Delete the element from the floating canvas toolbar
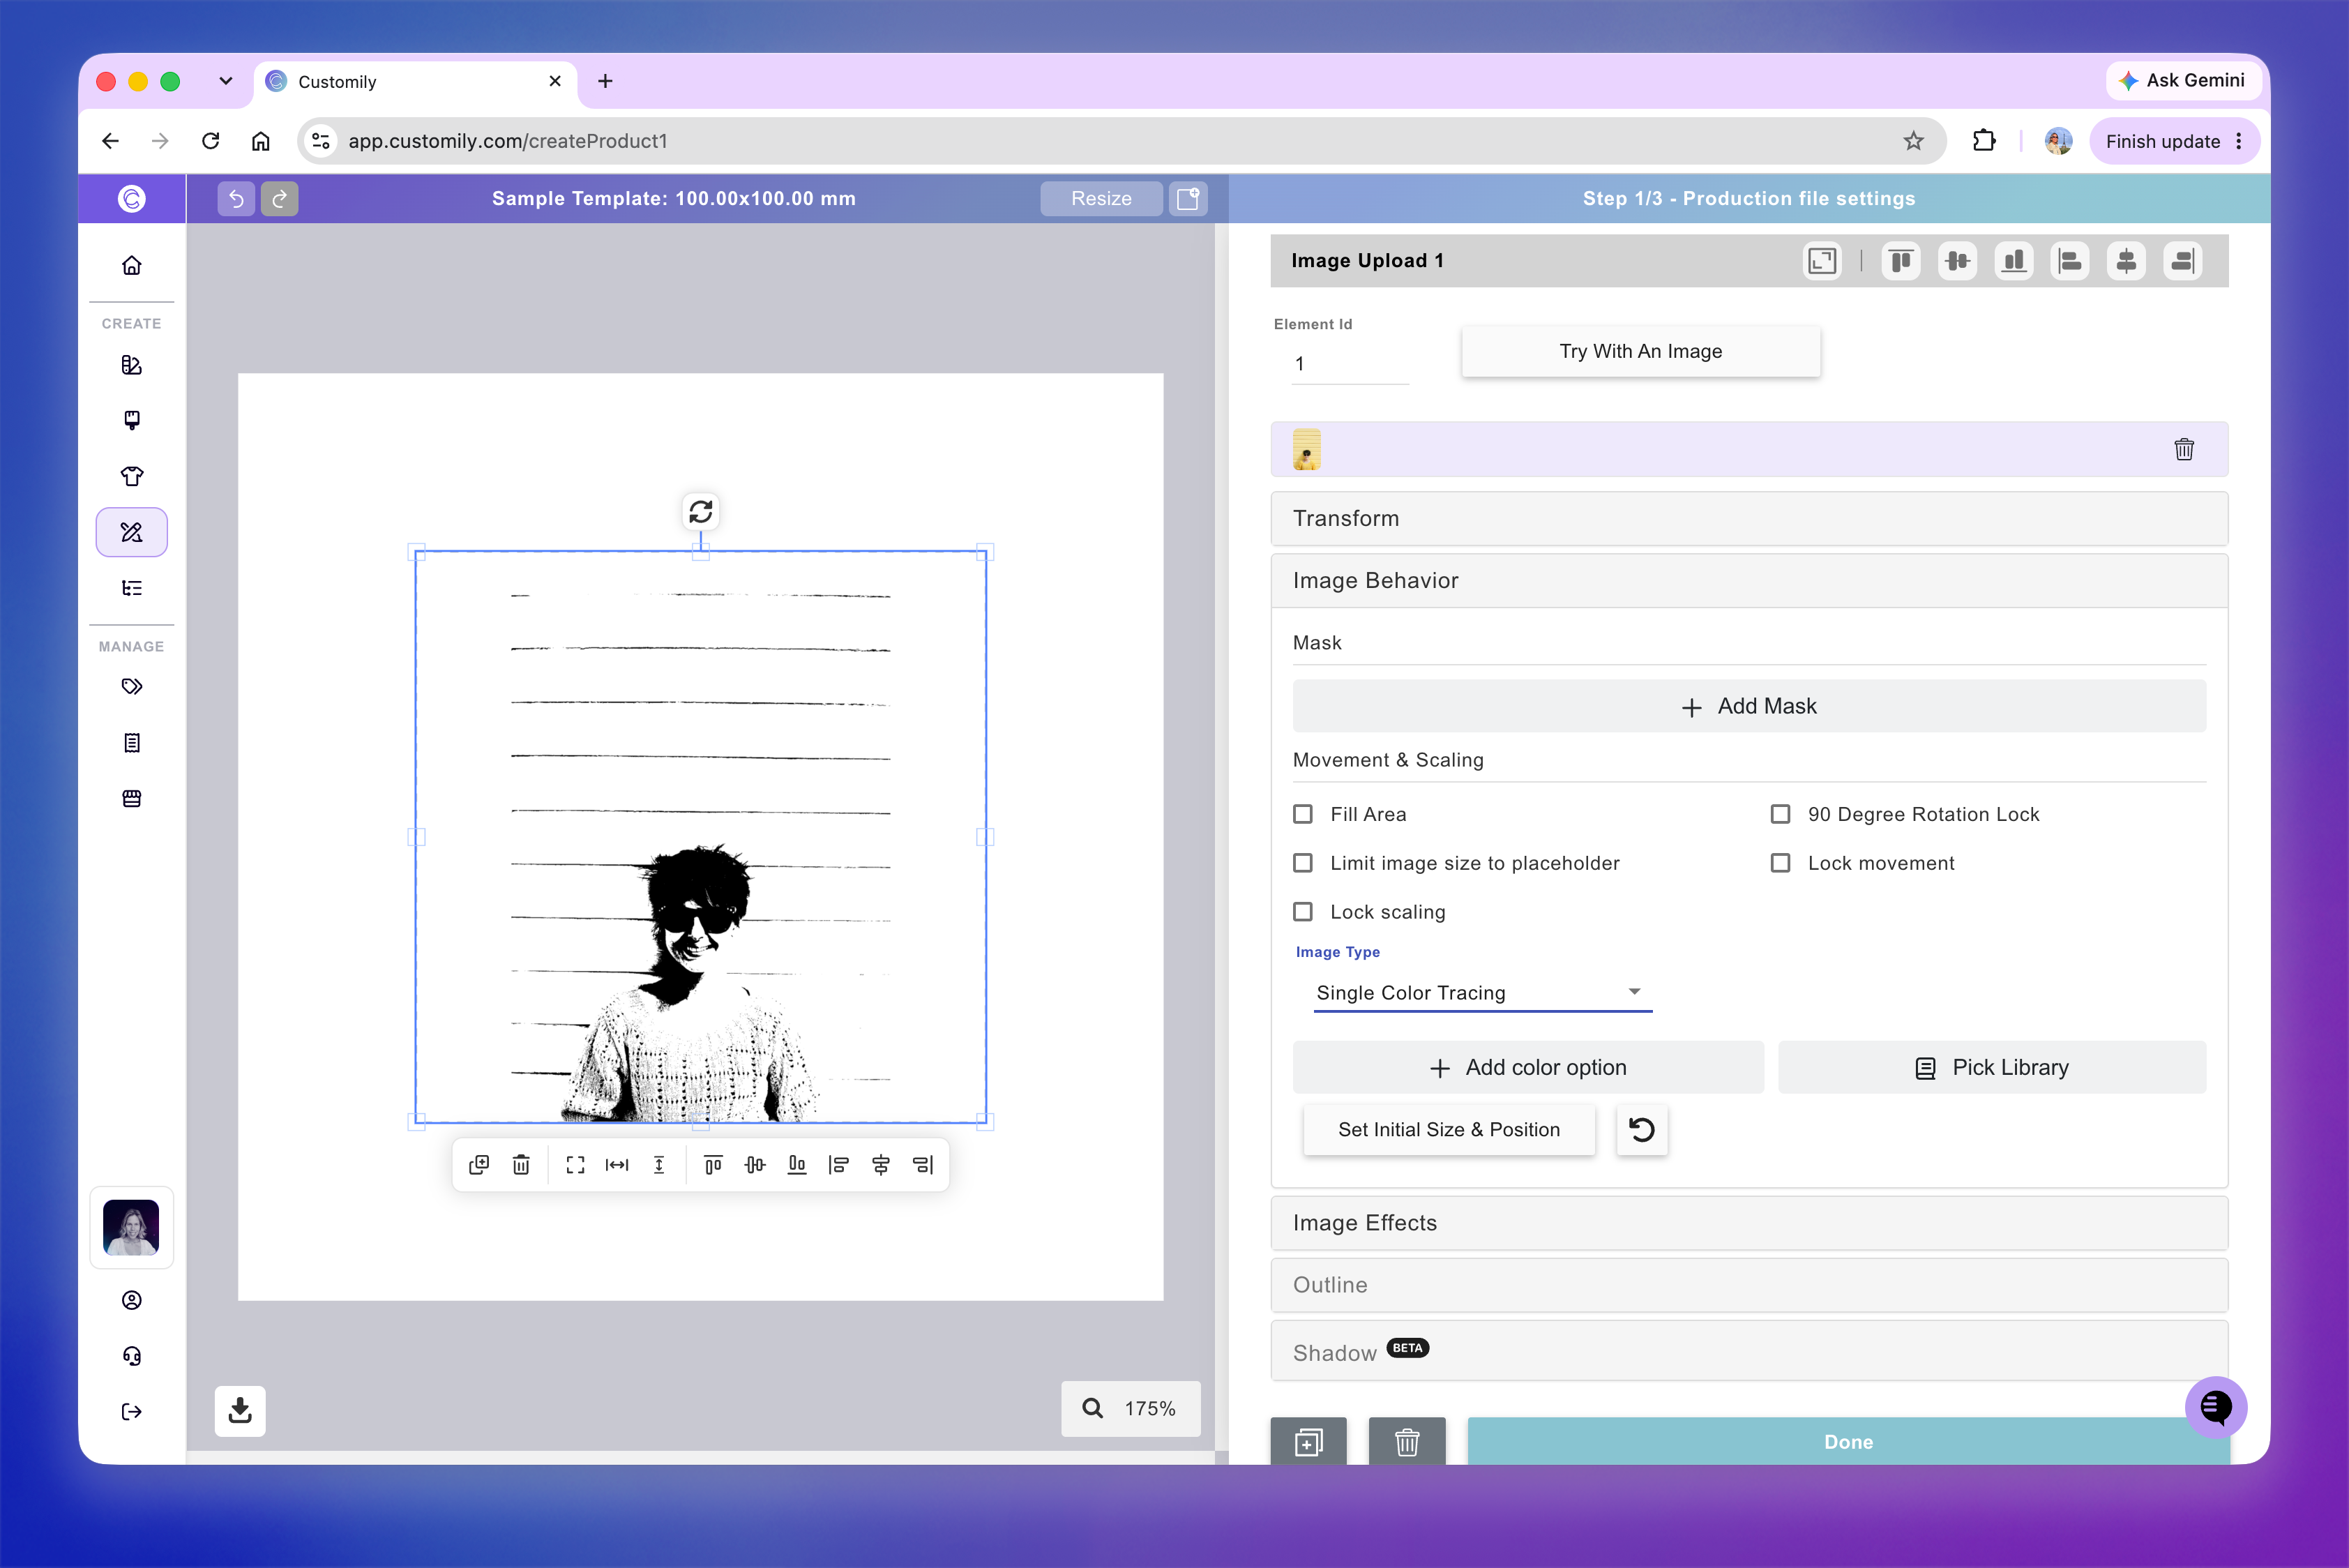 click(521, 1164)
